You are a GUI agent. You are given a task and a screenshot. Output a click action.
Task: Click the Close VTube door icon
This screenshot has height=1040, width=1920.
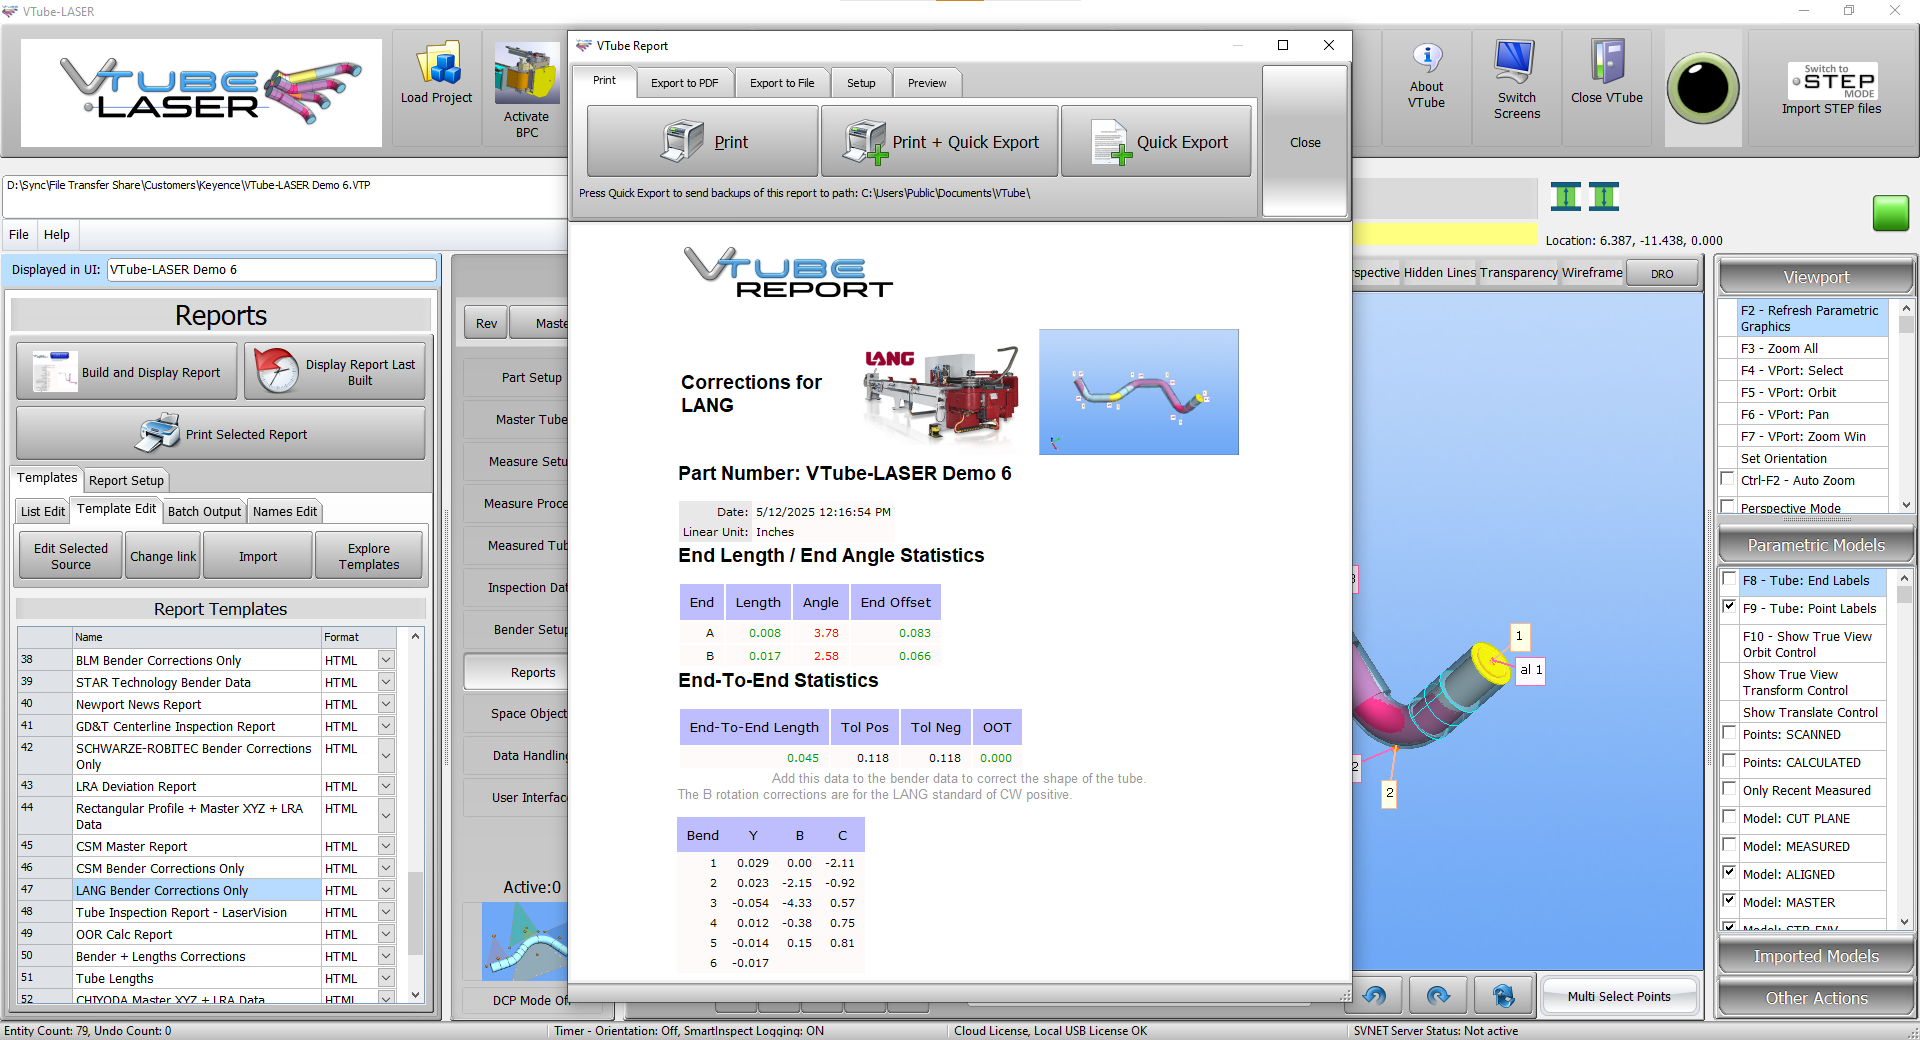coord(1606,62)
